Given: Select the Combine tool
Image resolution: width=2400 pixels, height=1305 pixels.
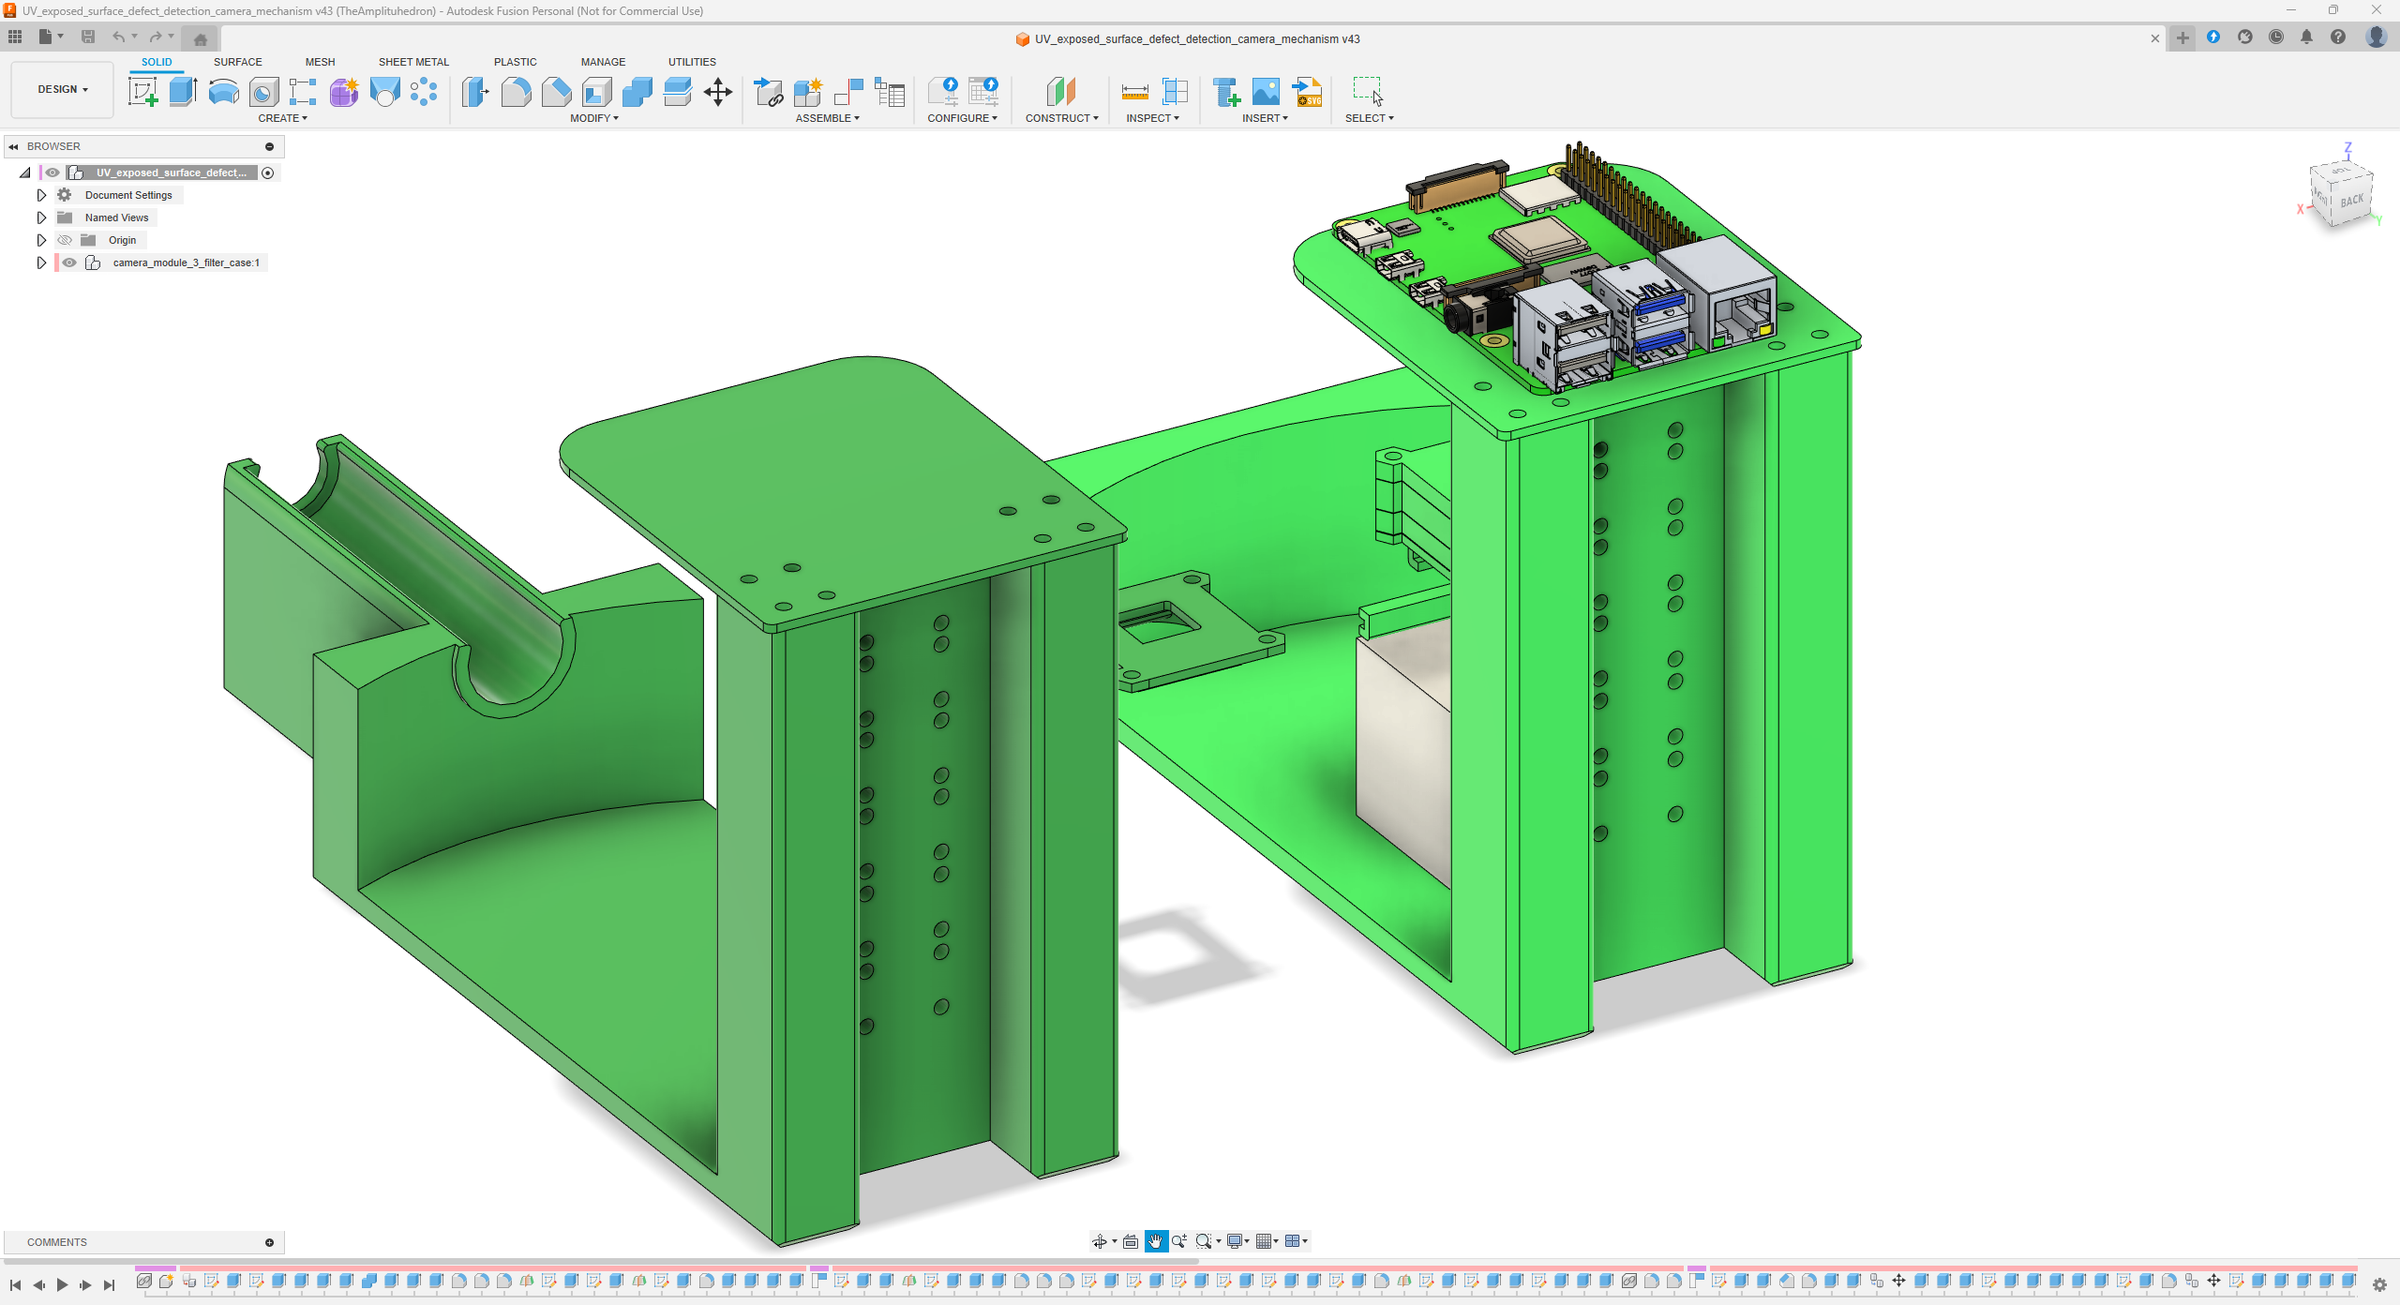Looking at the screenshot, I should click(637, 92).
